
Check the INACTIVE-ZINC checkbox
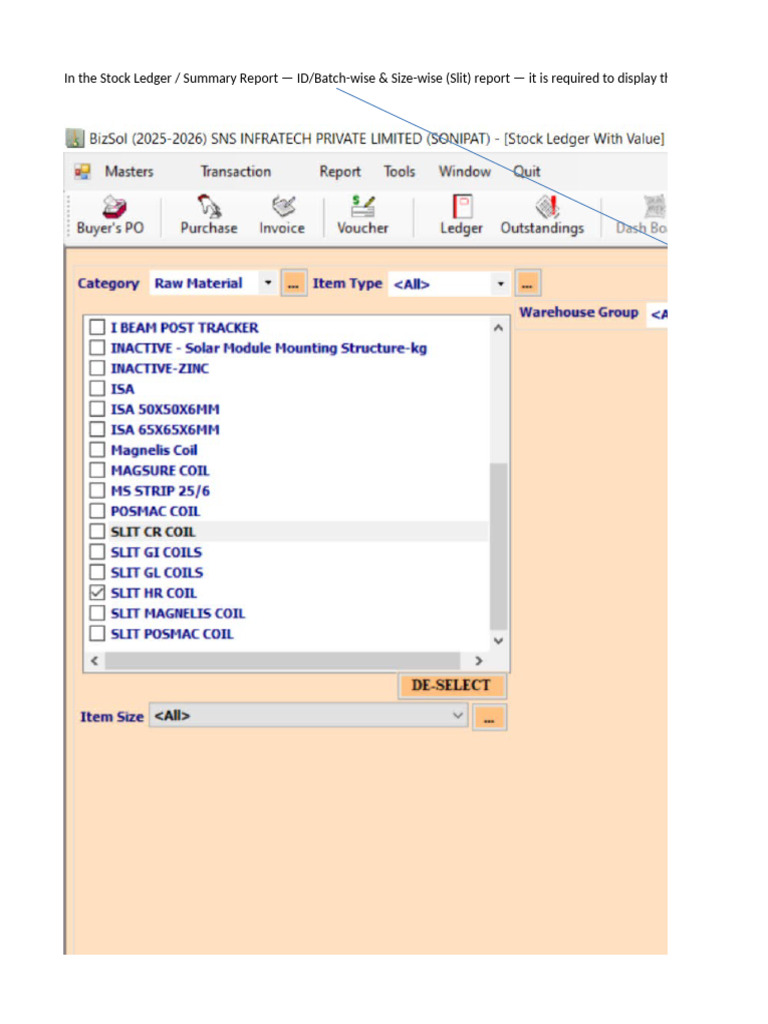pyautogui.click(x=97, y=368)
